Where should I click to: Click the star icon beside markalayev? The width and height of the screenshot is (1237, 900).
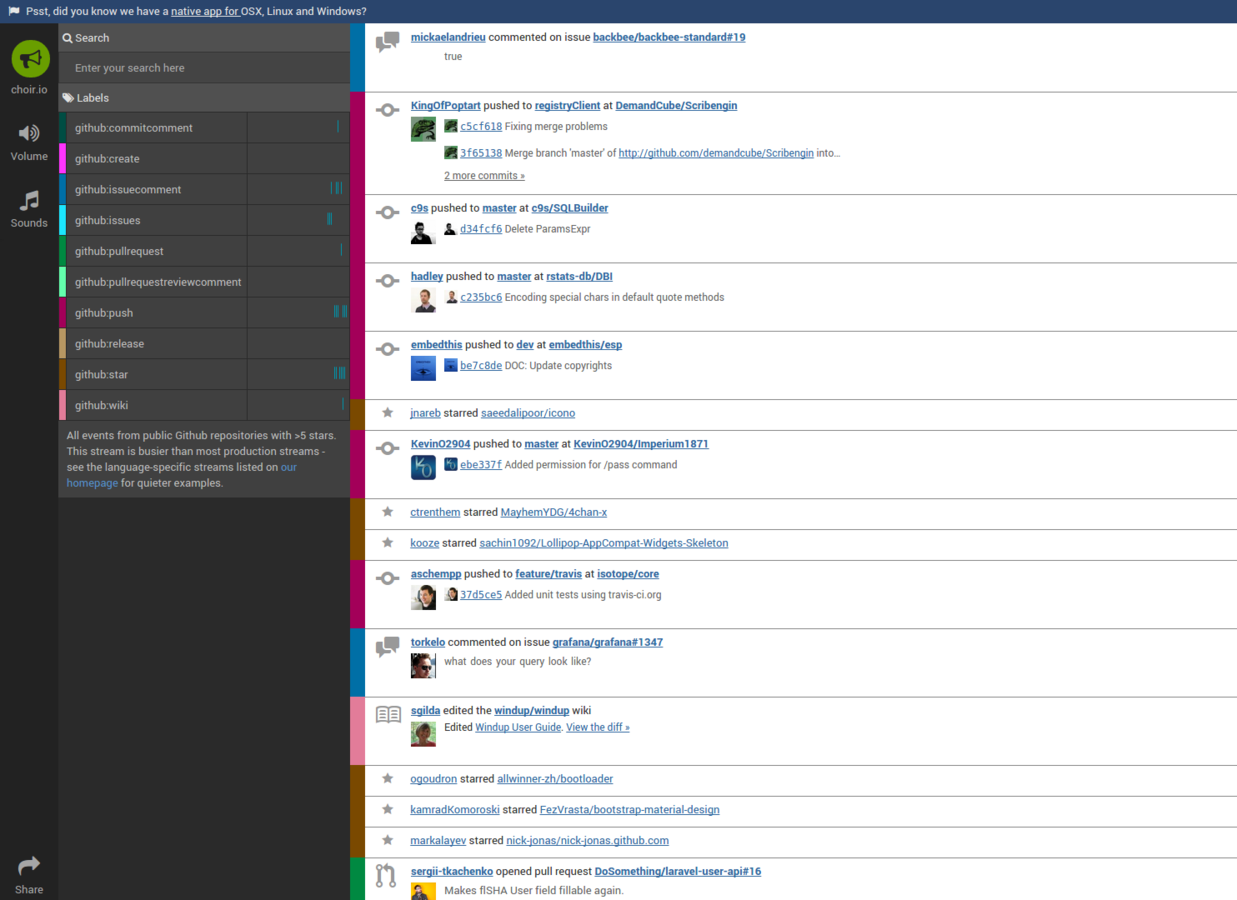[x=388, y=840]
